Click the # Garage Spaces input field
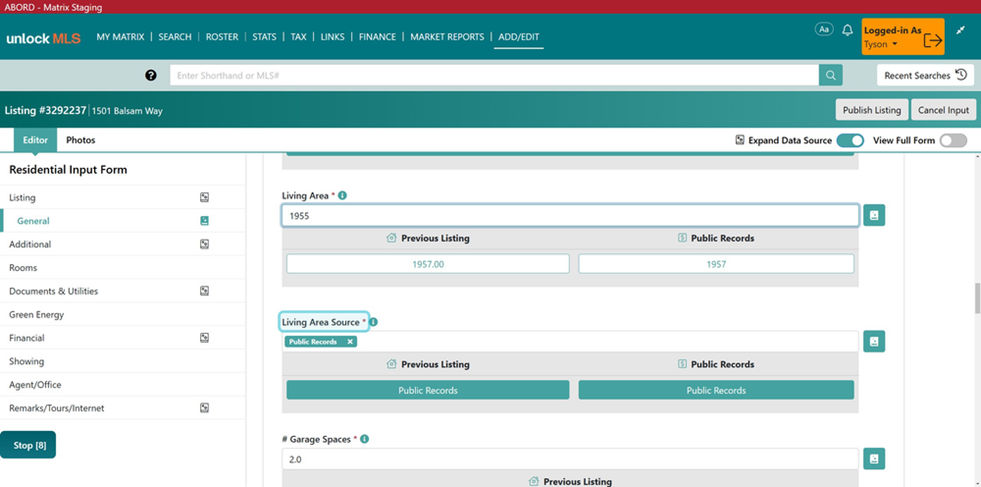Viewport: 981px width, 487px height. point(570,459)
